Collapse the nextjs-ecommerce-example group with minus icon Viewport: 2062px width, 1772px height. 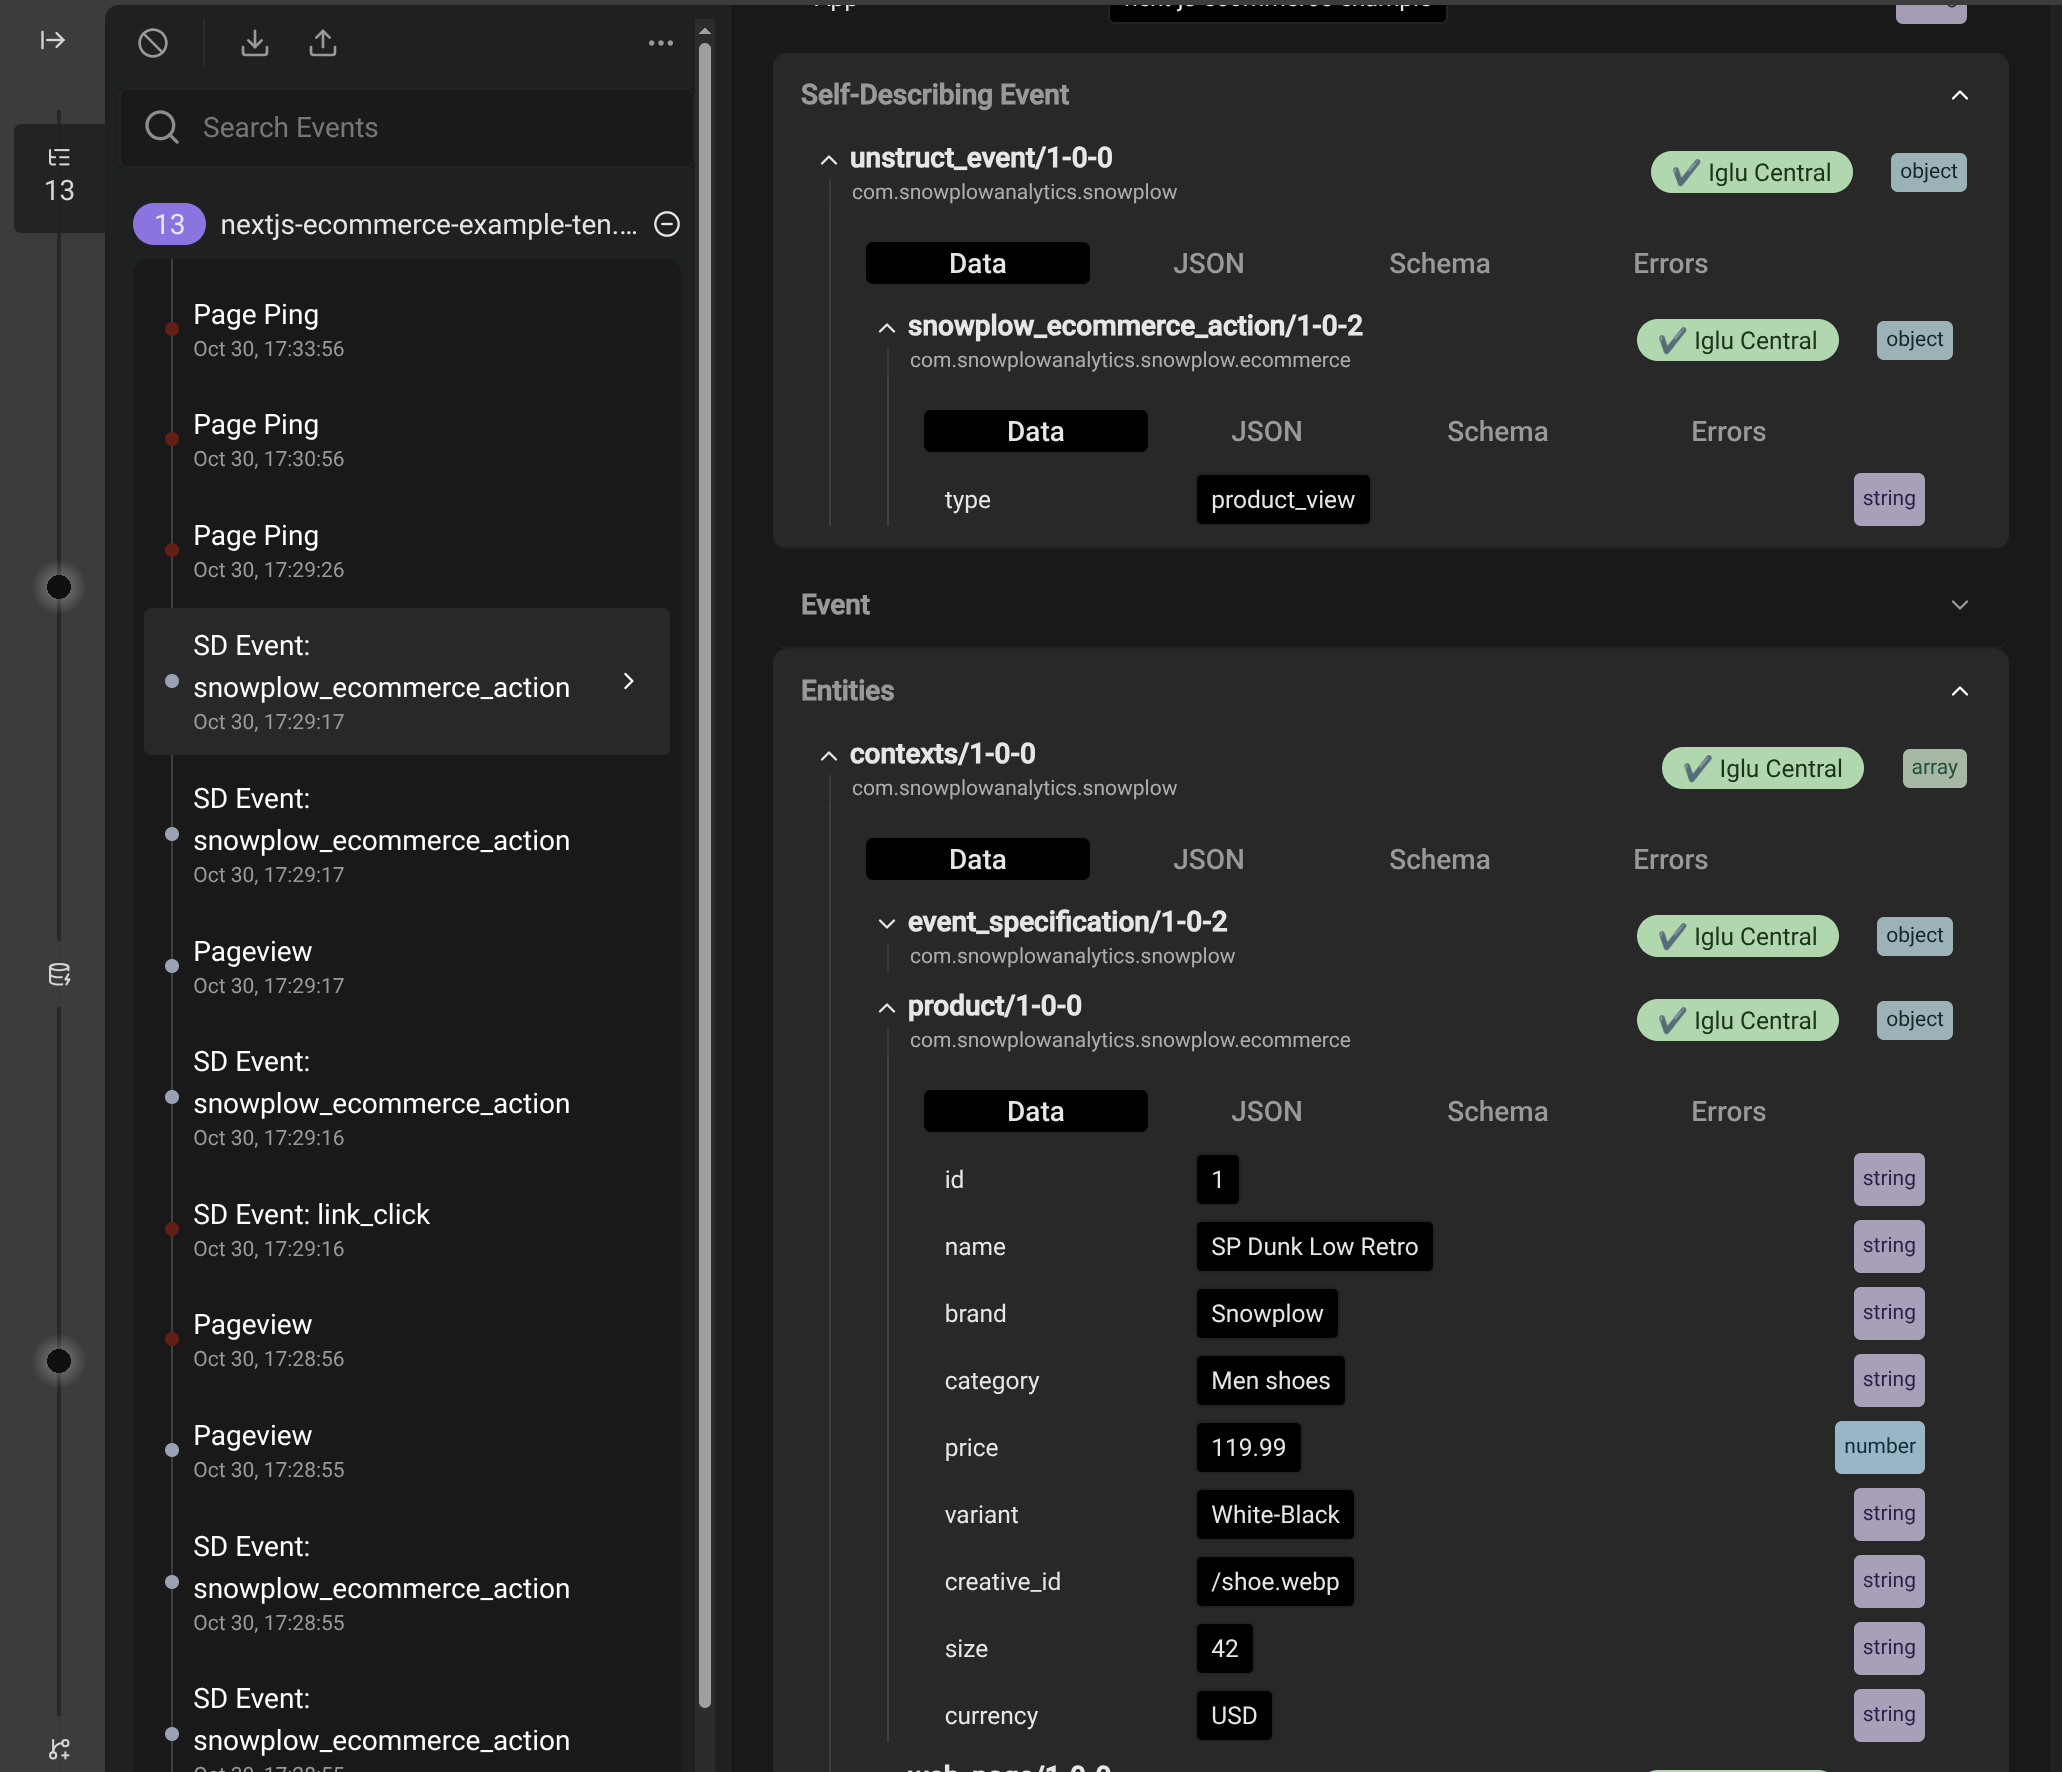667,224
